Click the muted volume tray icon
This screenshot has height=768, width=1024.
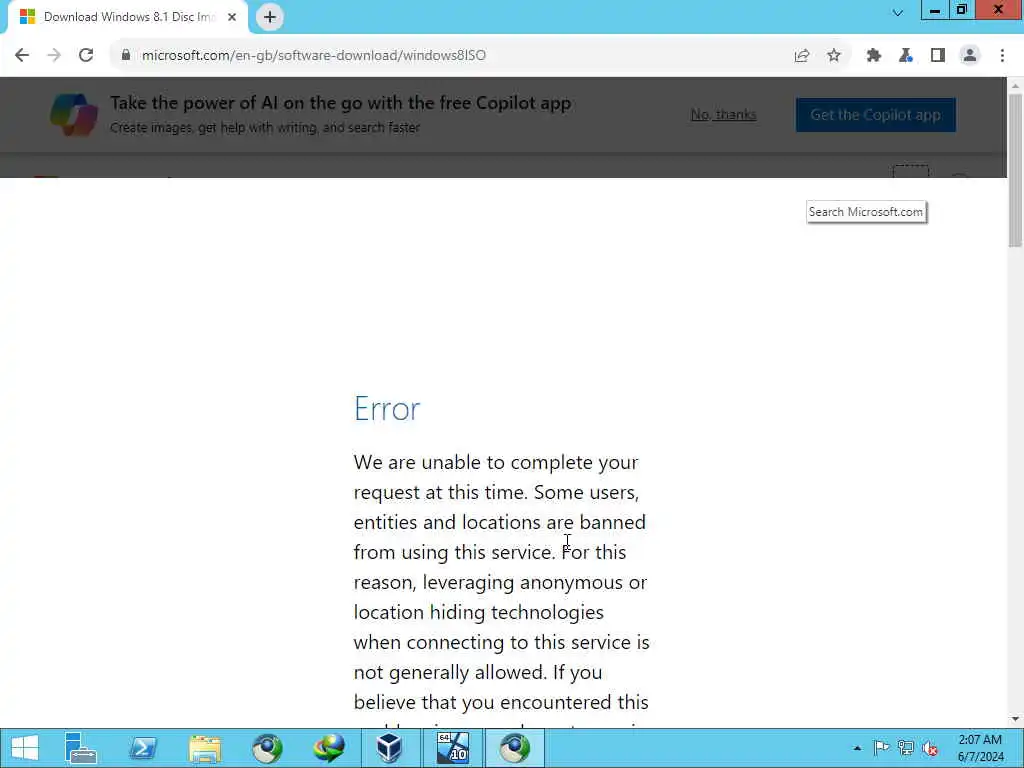coord(930,748)
